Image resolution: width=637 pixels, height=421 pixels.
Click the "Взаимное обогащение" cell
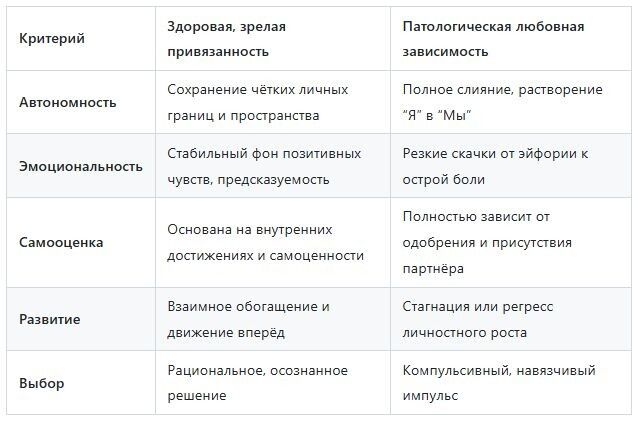pos(248,319)
